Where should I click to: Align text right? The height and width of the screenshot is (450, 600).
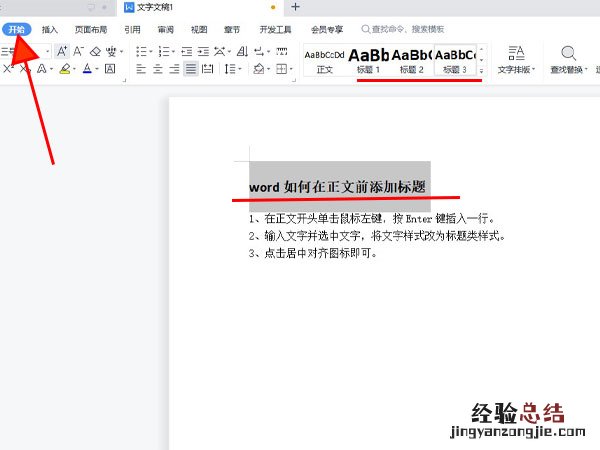[x=174, y=69]
